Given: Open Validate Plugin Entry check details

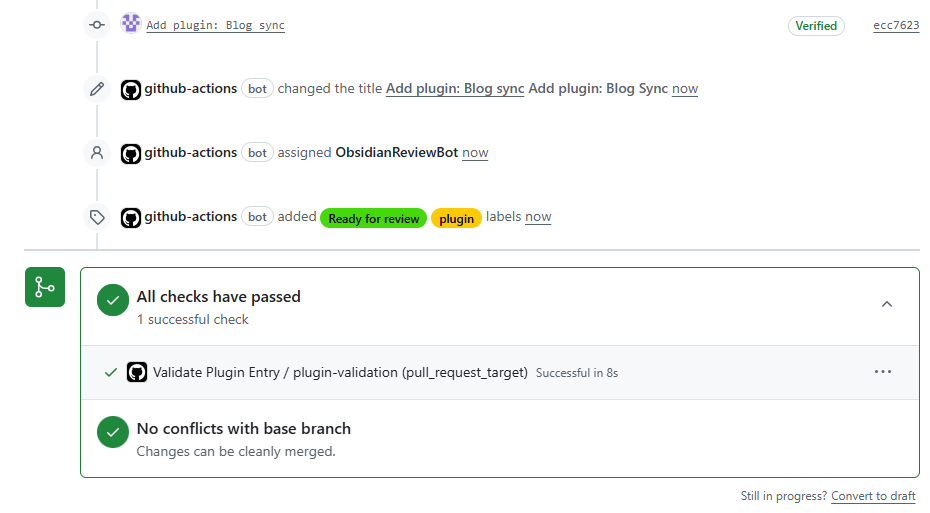Looking at the screenshot, I should (x=340, y=372).
